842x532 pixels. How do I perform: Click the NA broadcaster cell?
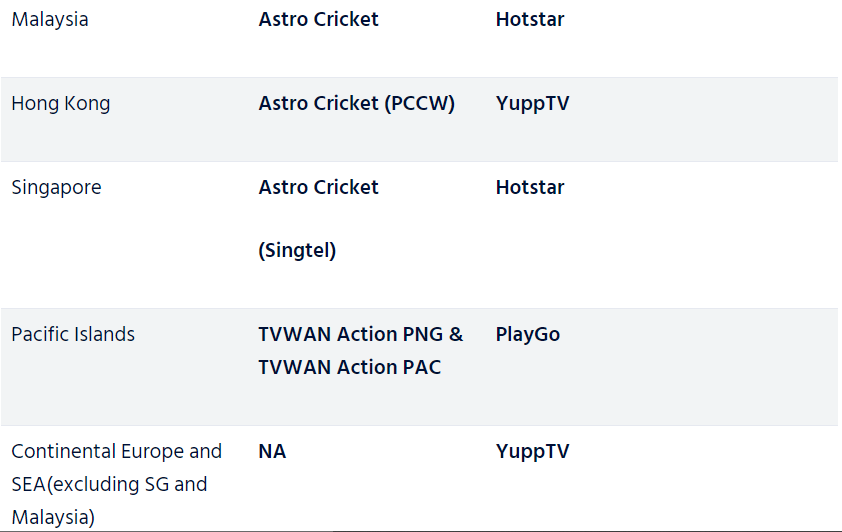[272, 451]
